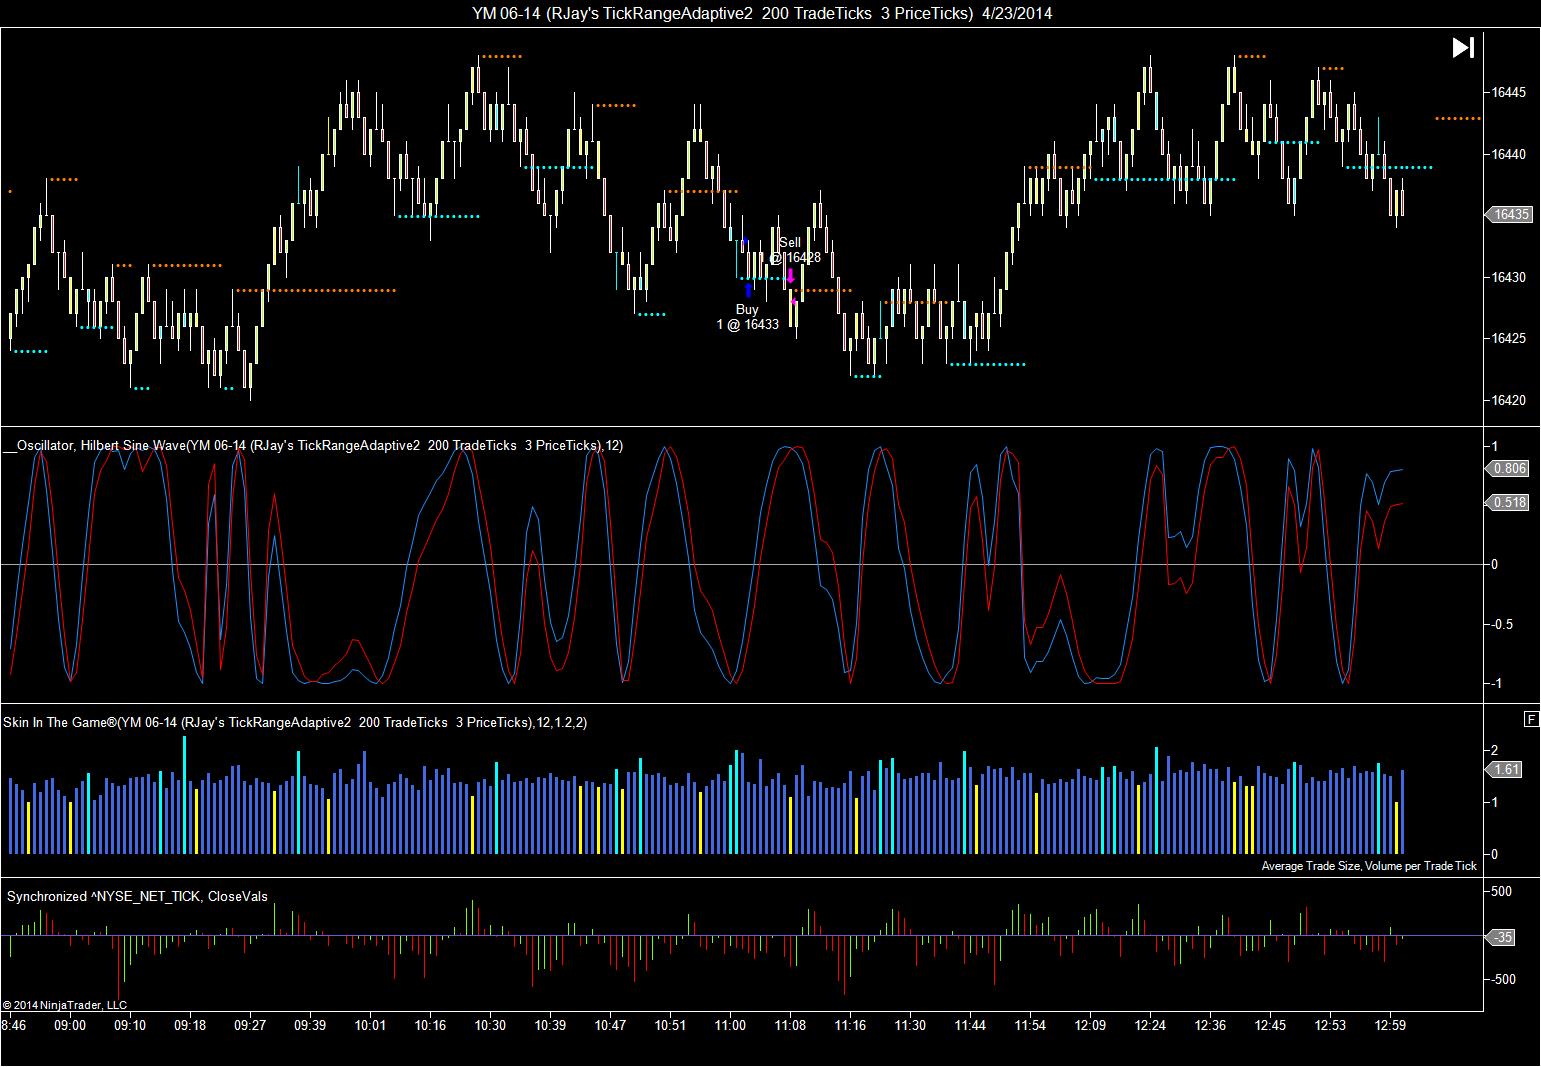Screen dimensions: 1541x1067
Task: Click the 10:01 time axis label
Action: point(370,1025)
